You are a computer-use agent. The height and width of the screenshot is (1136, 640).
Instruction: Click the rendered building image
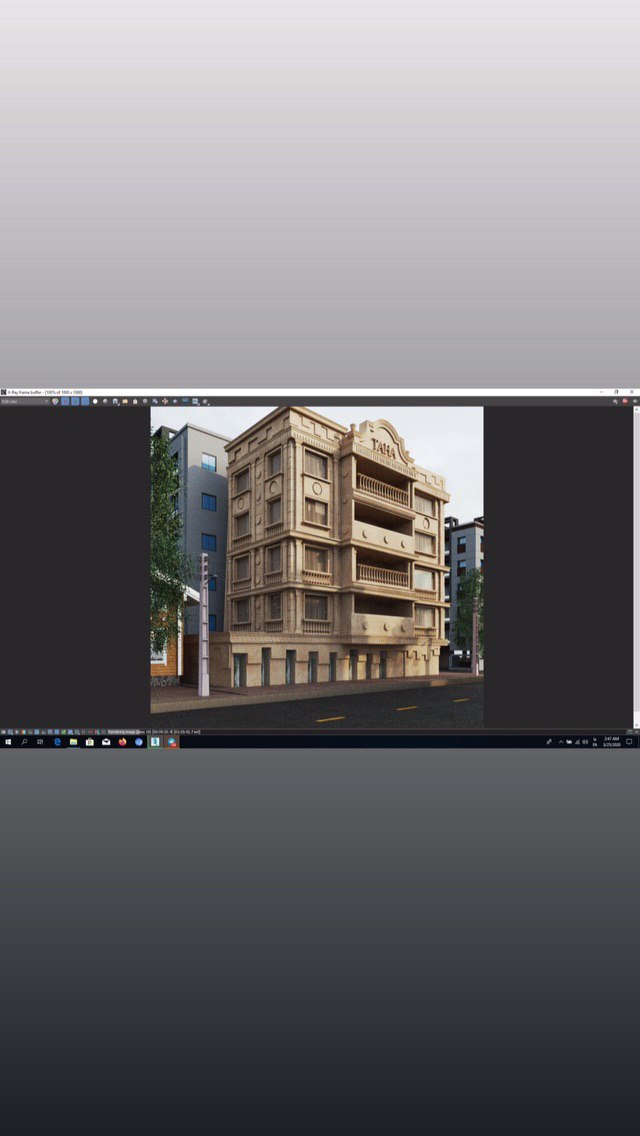[x=316, y=566]
